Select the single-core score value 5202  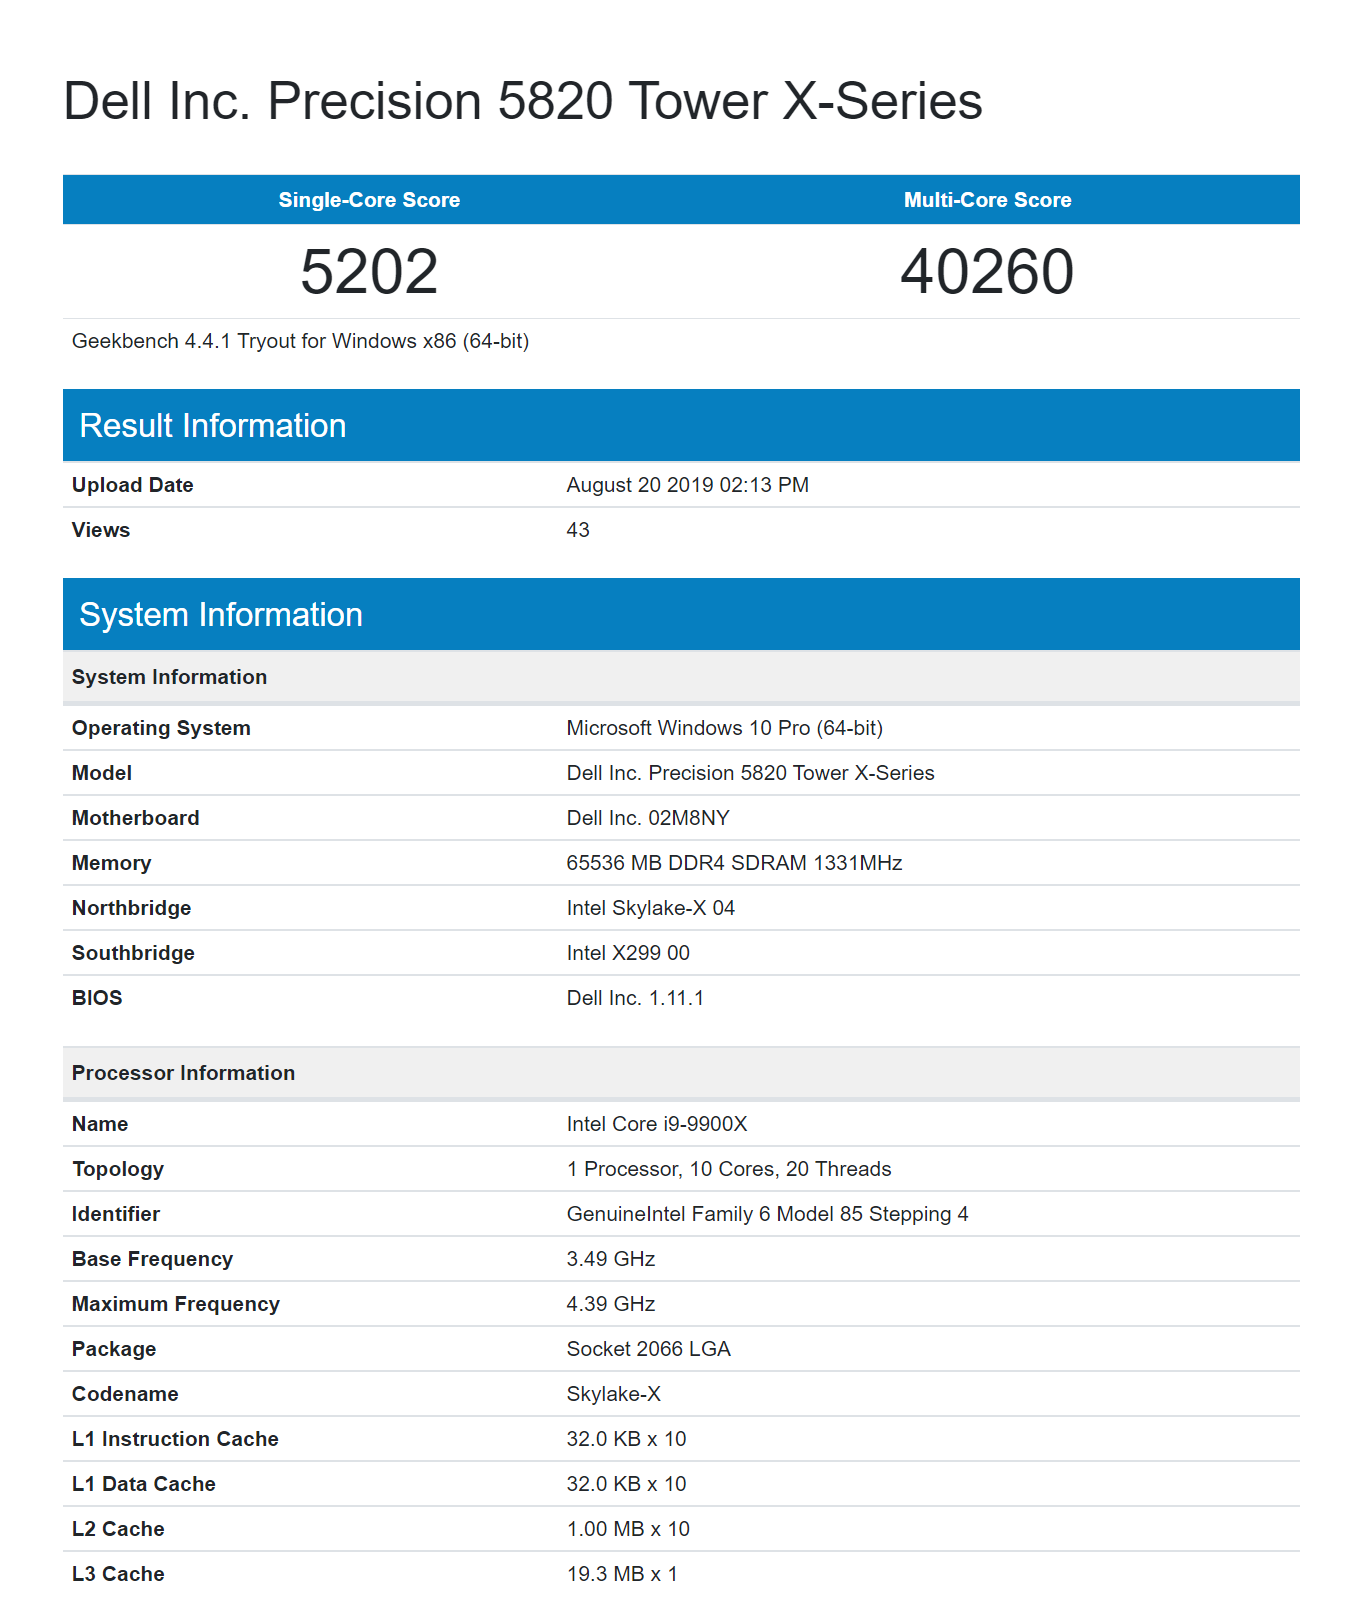pyautogui.click(x=369, y=271)
